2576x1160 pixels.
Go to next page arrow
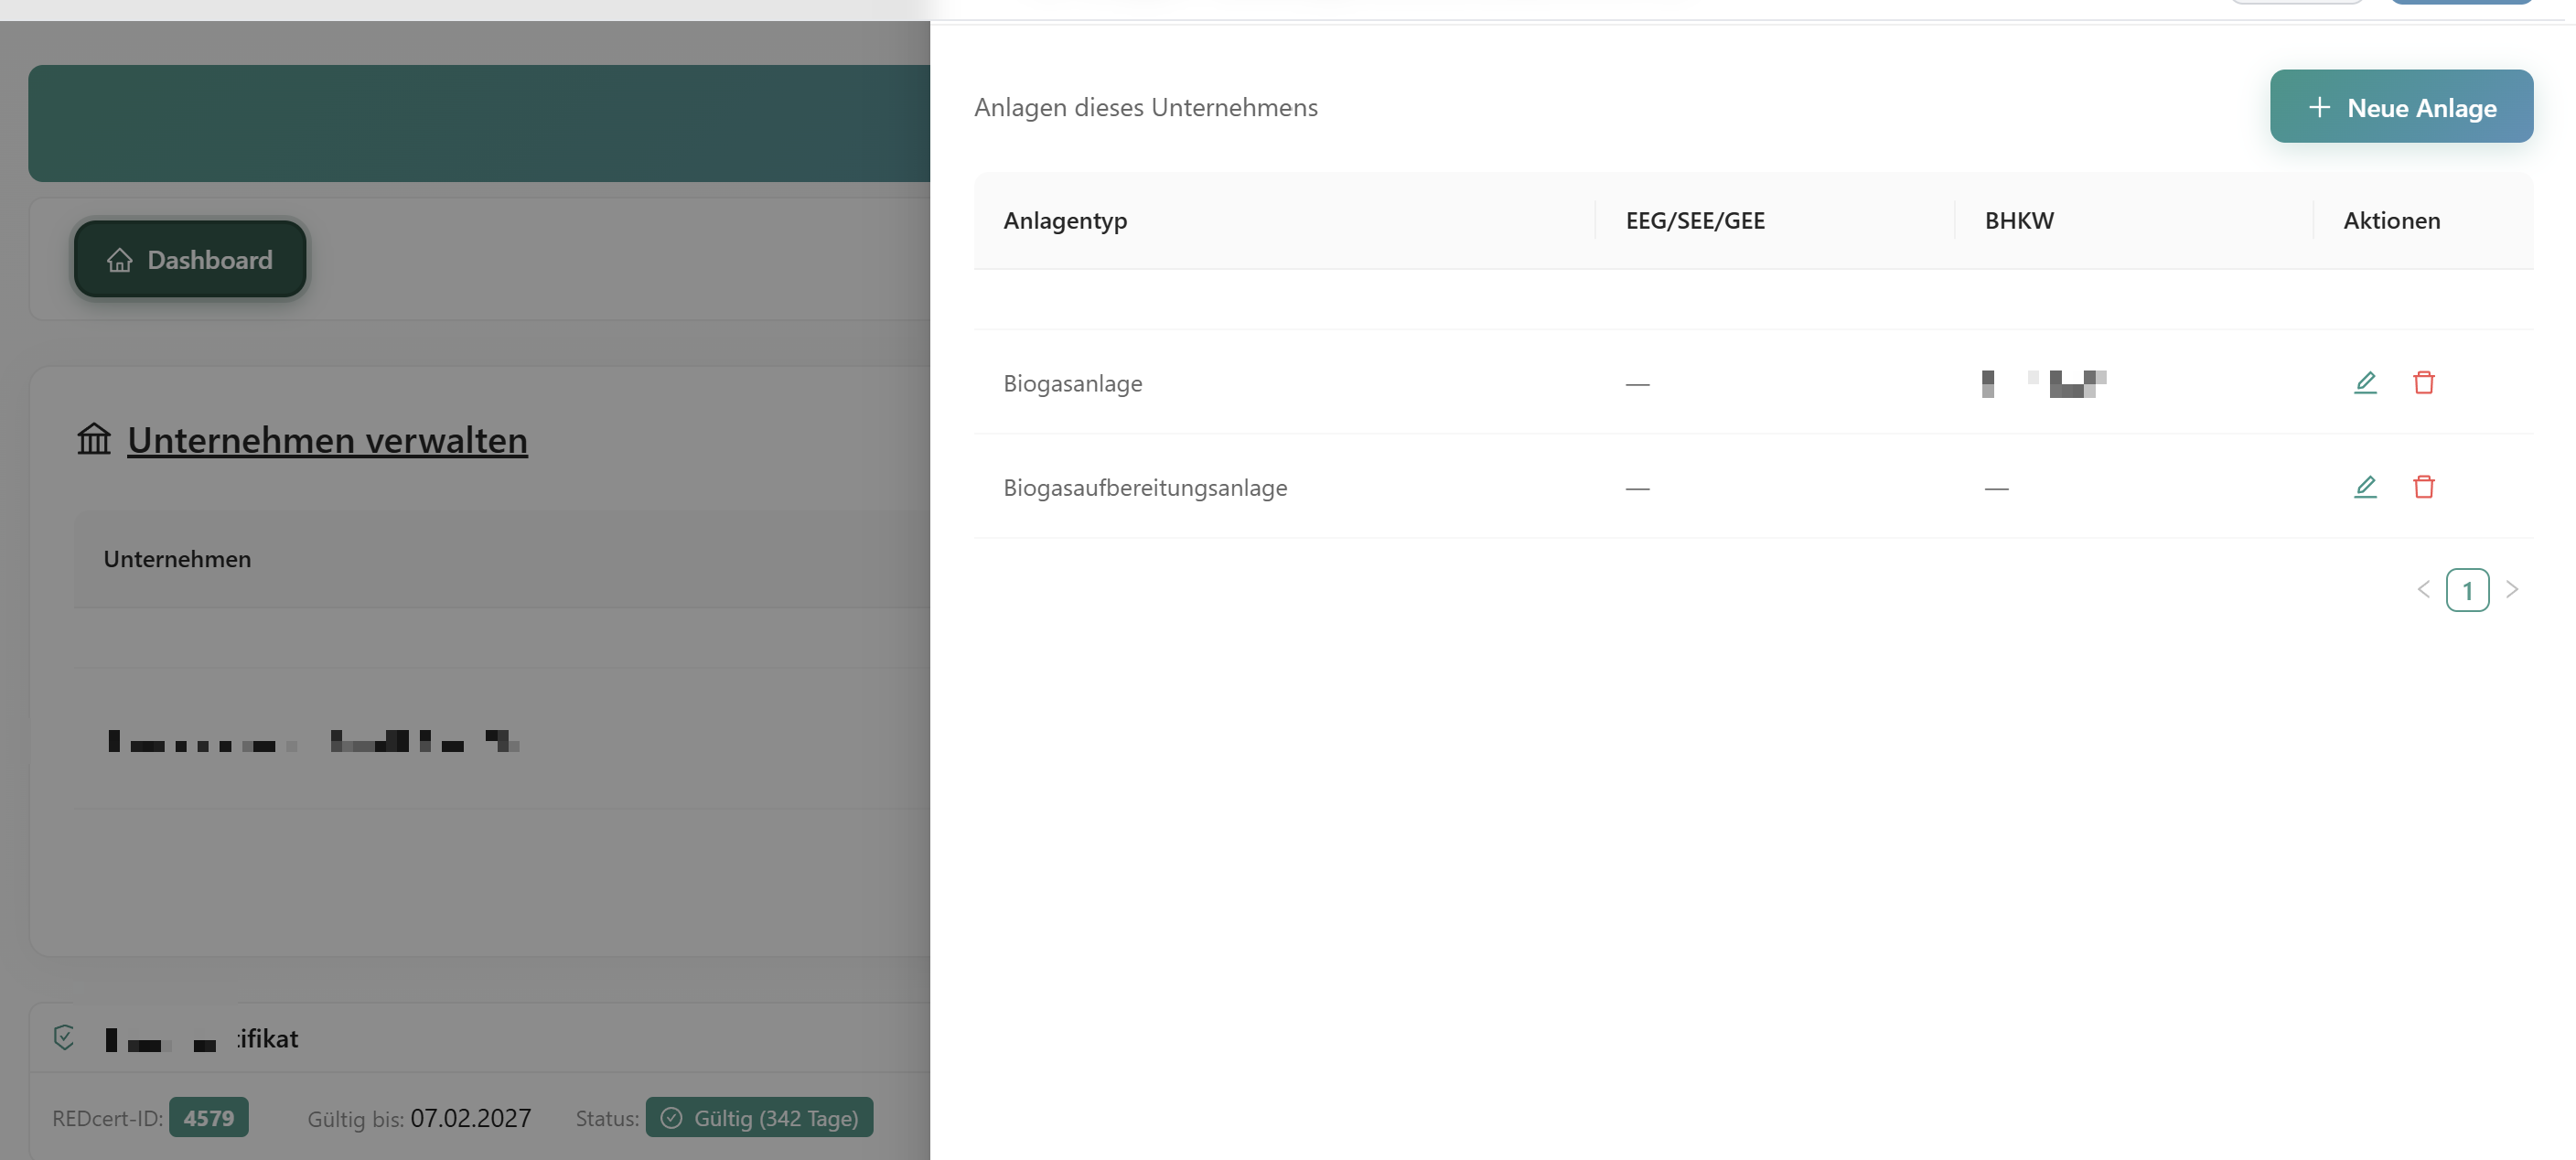click(x=2511, y=590)
